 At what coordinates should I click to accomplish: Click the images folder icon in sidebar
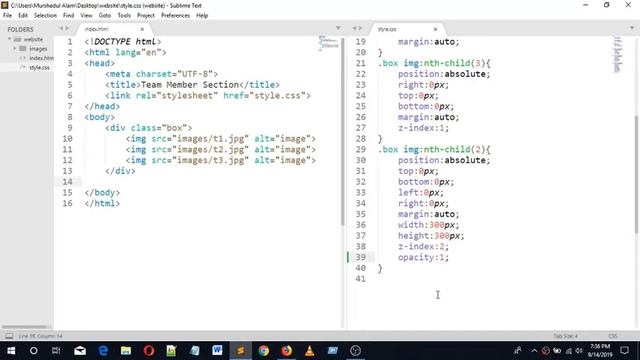click(x=23, y=49)
